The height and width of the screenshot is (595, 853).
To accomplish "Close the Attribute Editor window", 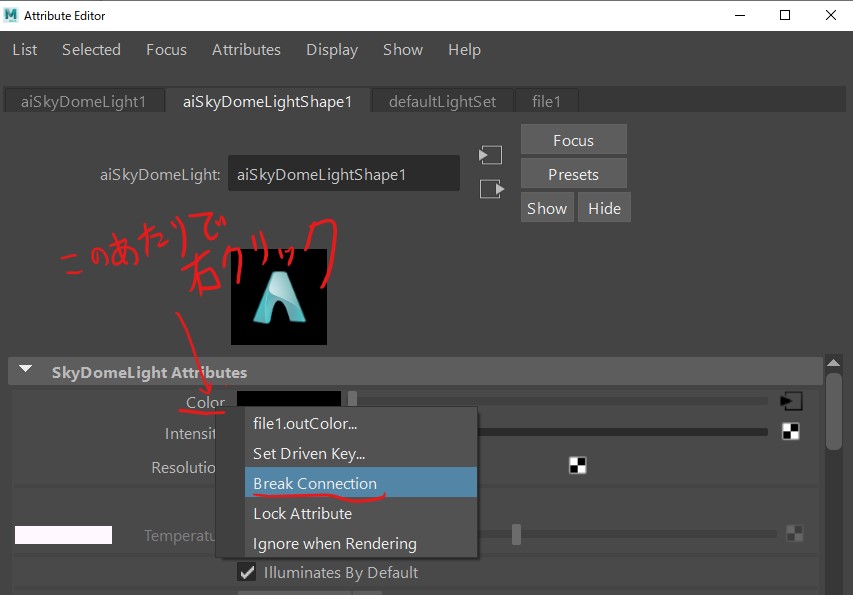I will pos(831,15).
